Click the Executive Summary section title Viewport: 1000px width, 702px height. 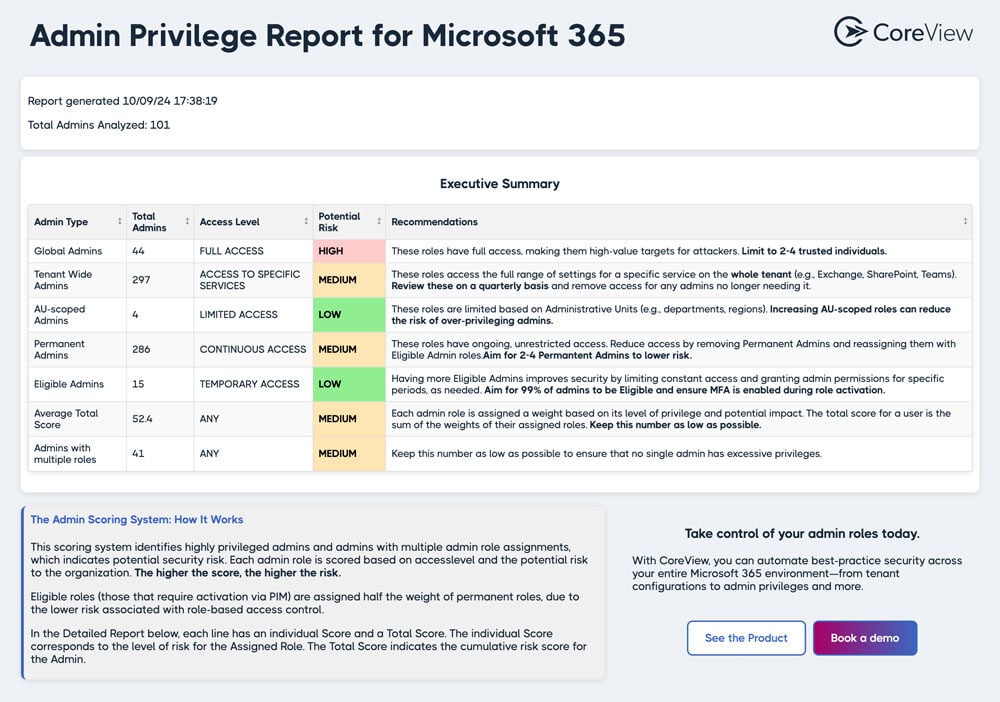[499, 184]
